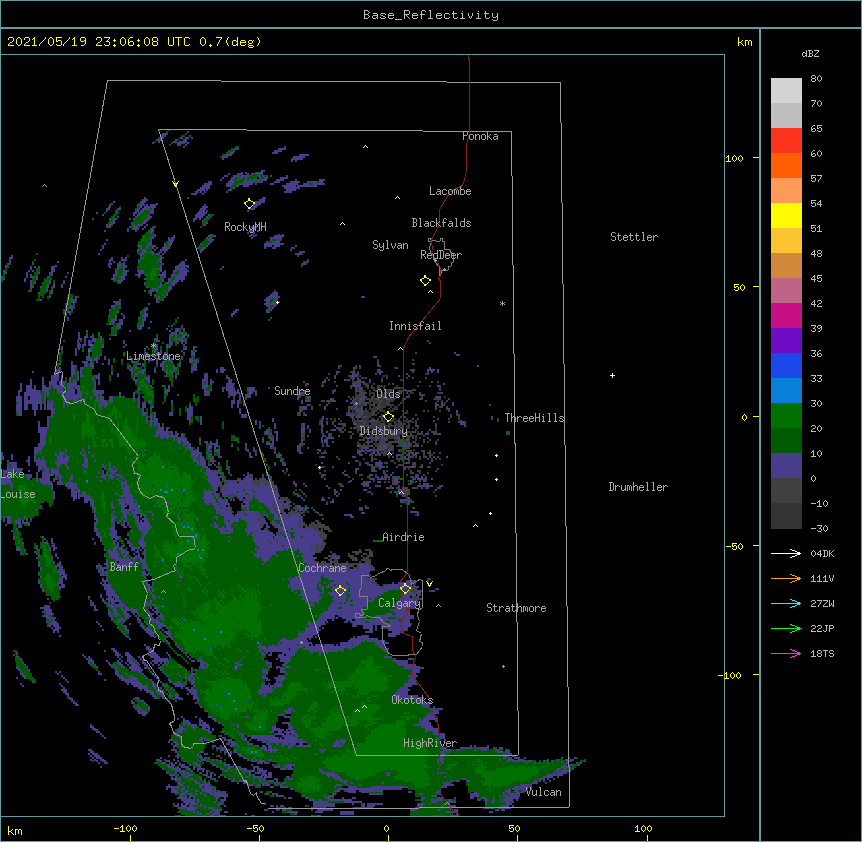The height and width of the screenshot is (842, 862).
Task: Click the RockyMH label
Action: click(245, 227)
